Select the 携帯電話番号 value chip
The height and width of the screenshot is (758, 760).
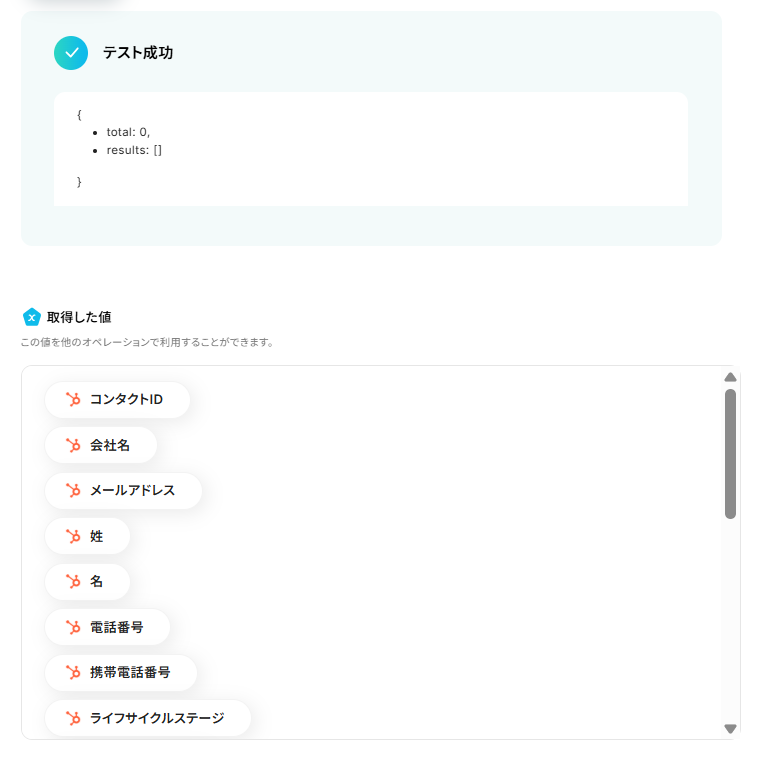click(121, 672)
